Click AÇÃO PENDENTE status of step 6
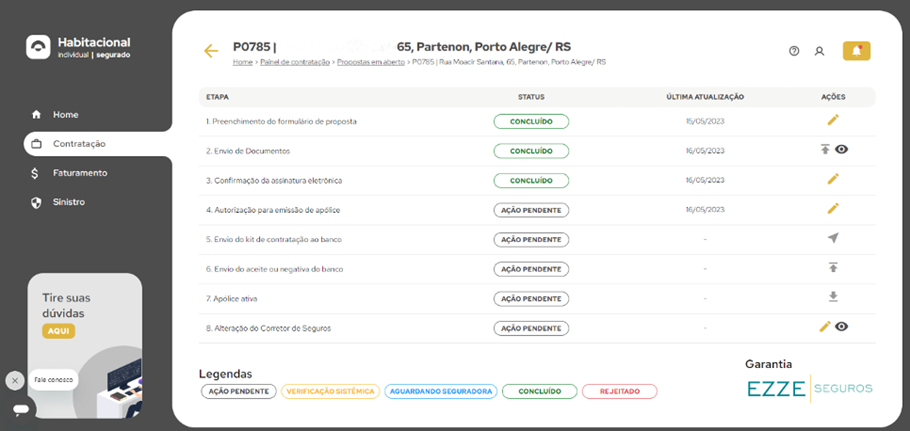Image resolution: width=910 pixels, height=431 pixels. tap(531, 269)
